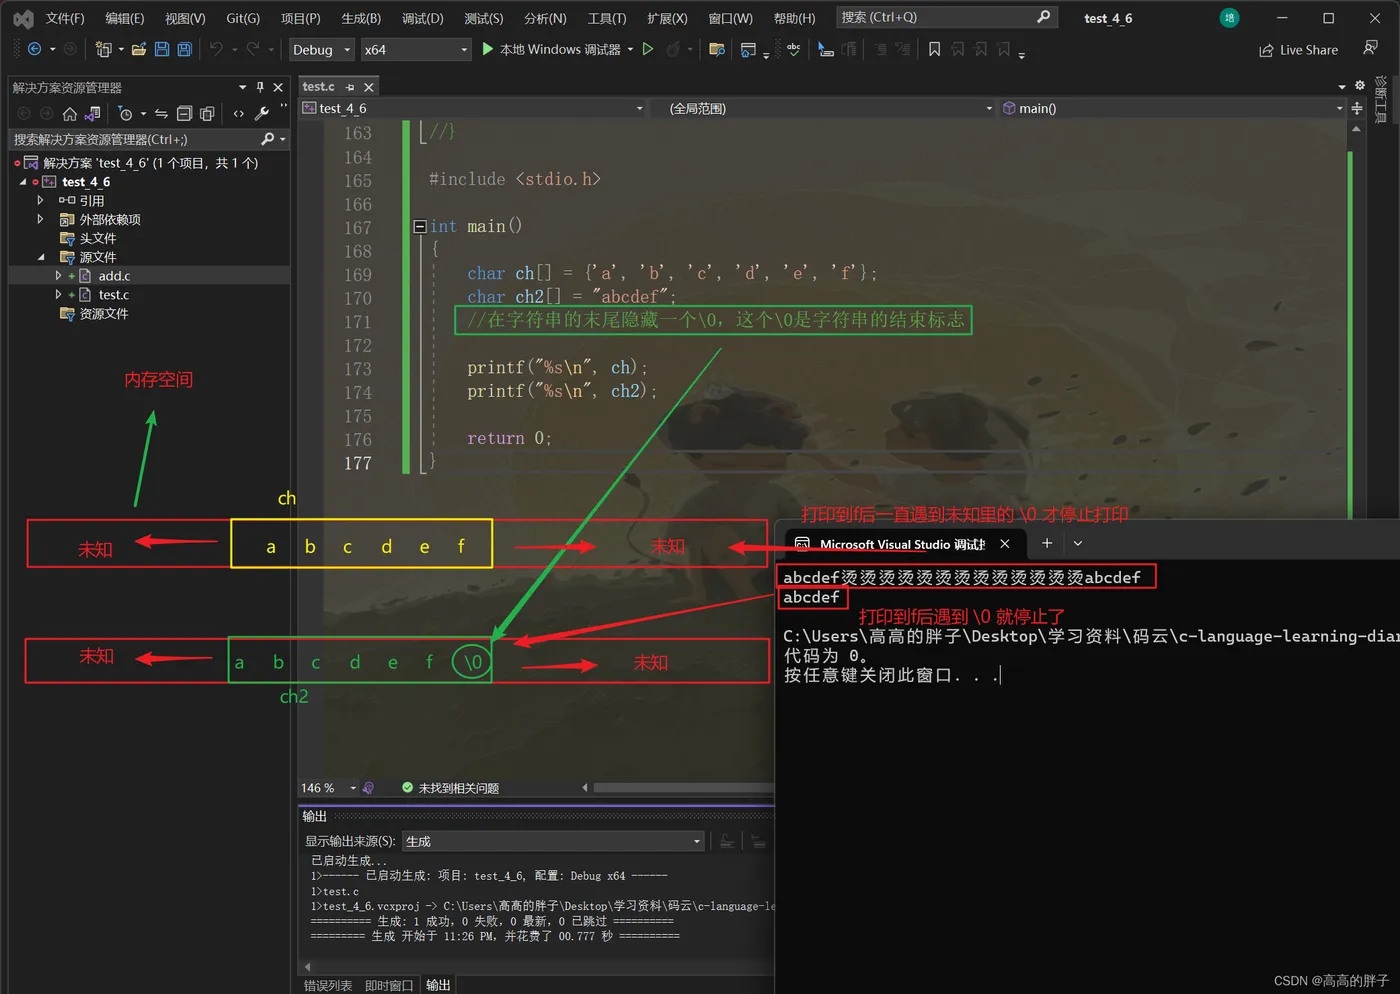The width and height of the screenshot is (1400, 994).
Task: Open the 文件(F) menu
Action: [65, 18]
